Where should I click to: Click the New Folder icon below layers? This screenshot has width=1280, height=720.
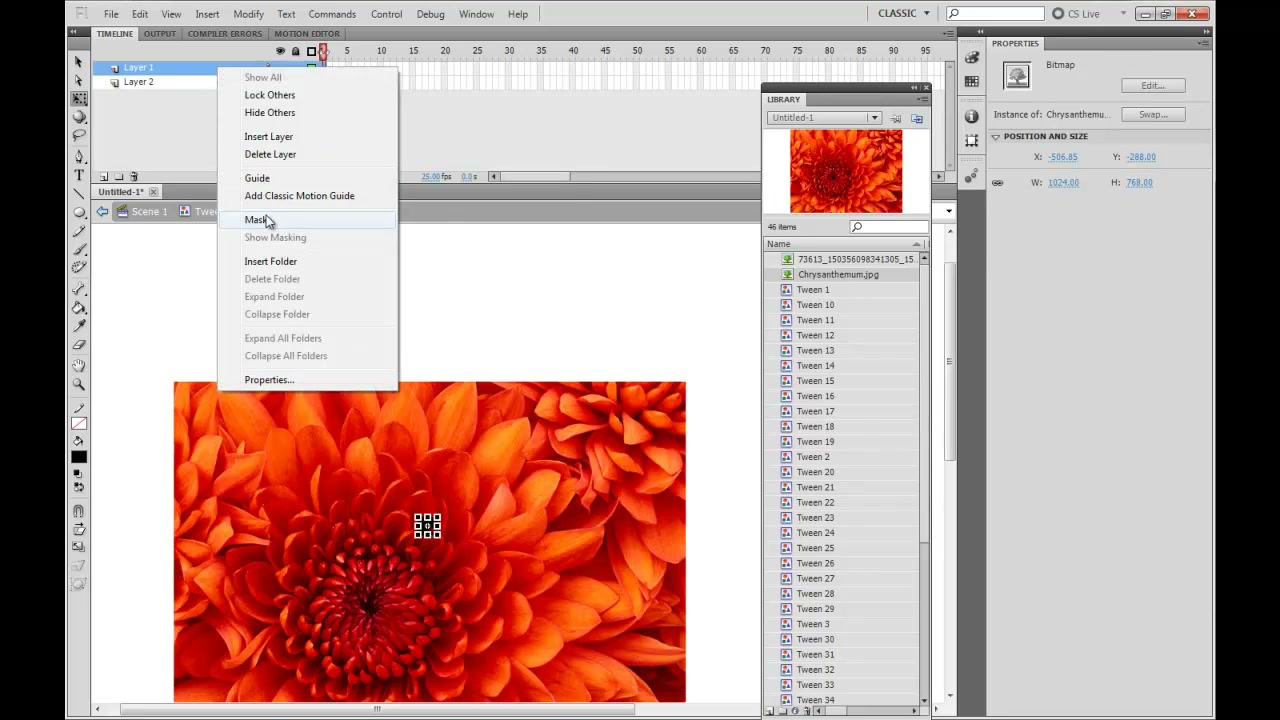(x=119, y=177)
